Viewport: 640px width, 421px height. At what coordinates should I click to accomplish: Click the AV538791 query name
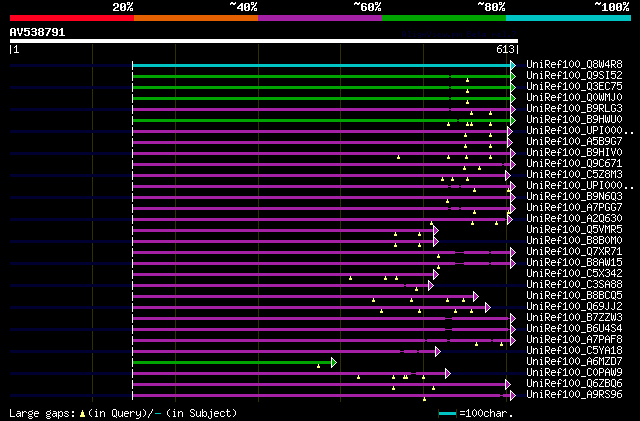coord(37,32)
